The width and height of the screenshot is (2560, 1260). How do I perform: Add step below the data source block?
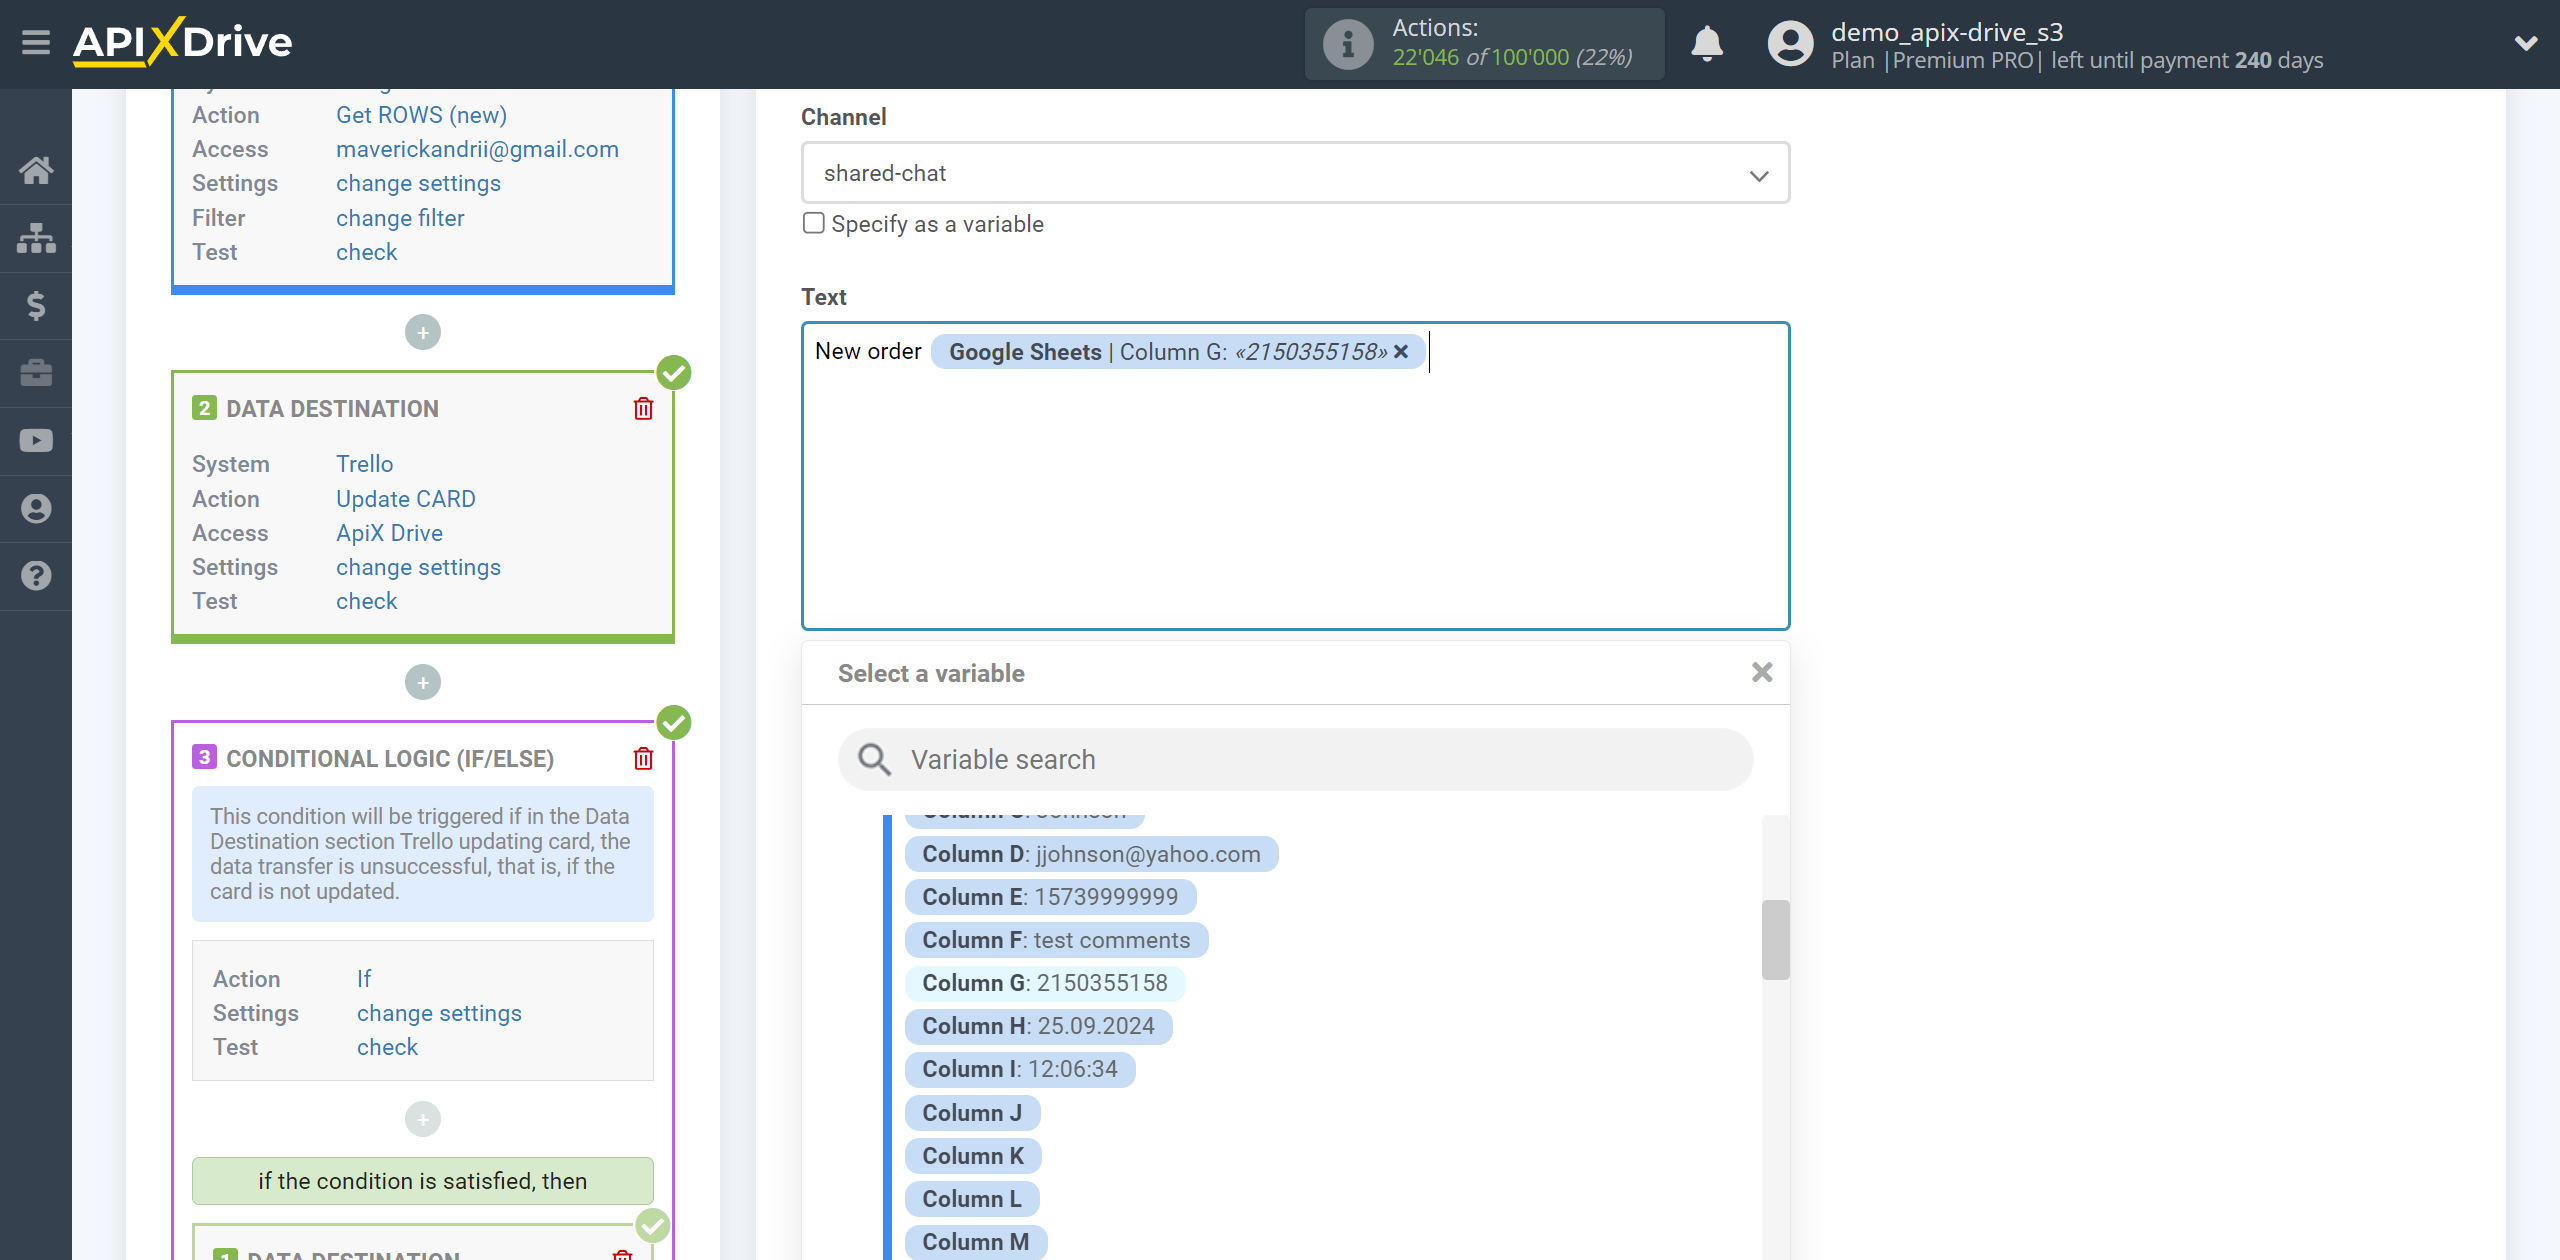423,332
